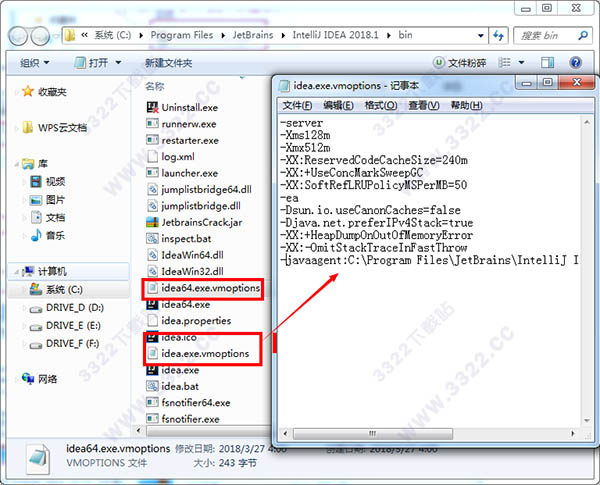Click the 名称 column header
The height and width of the screenshot is (485, 600).
click(x=155, y=86)
